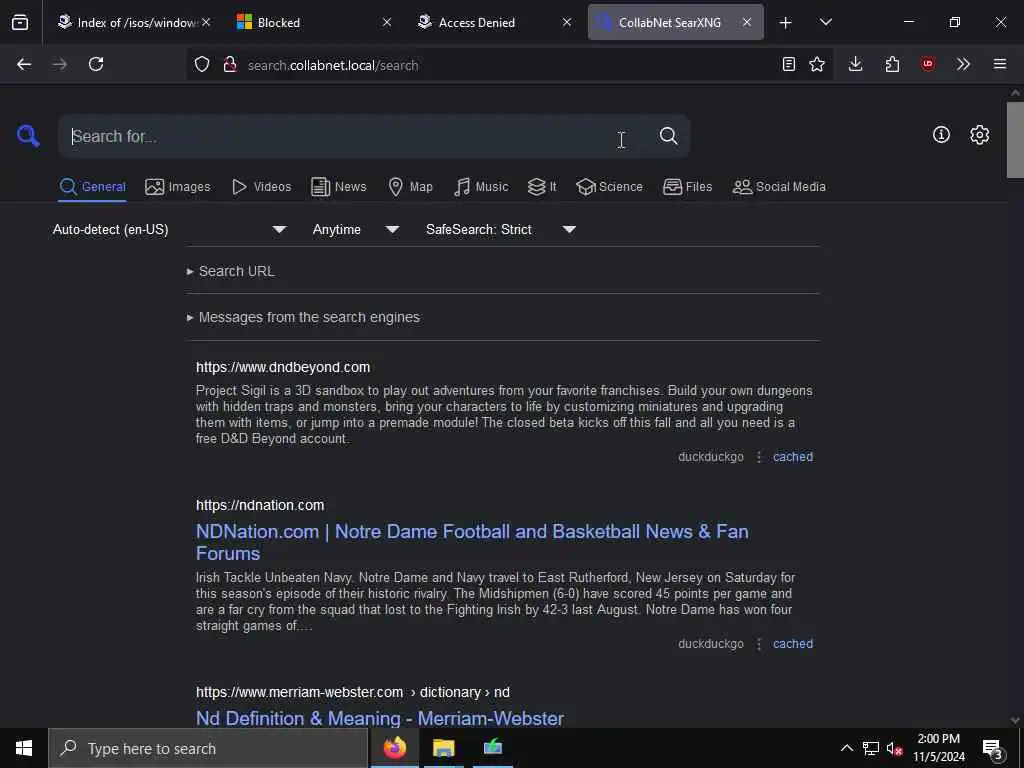This screenshot has height=768, width=1024.
Task: Click the https://ndnation.com URL text
Action: pos(260,505)
